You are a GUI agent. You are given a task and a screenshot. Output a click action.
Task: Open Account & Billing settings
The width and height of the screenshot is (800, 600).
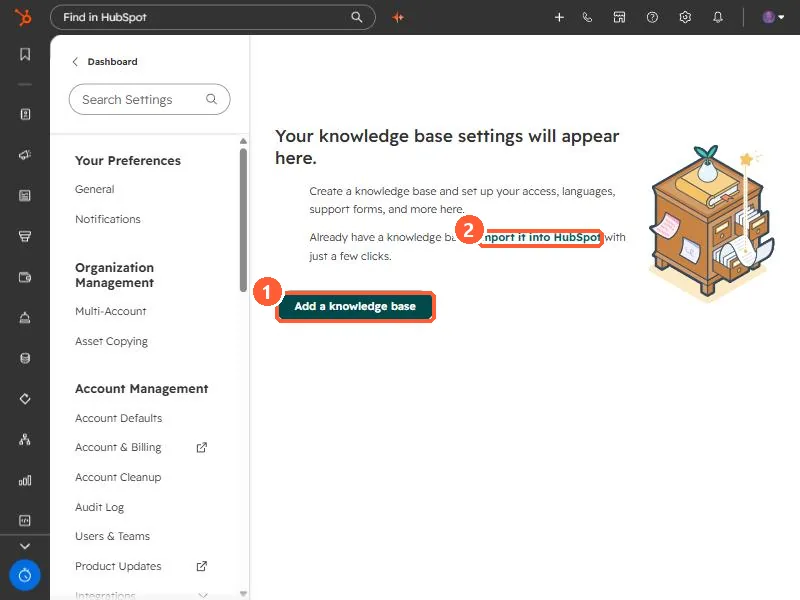coord(118,447)
